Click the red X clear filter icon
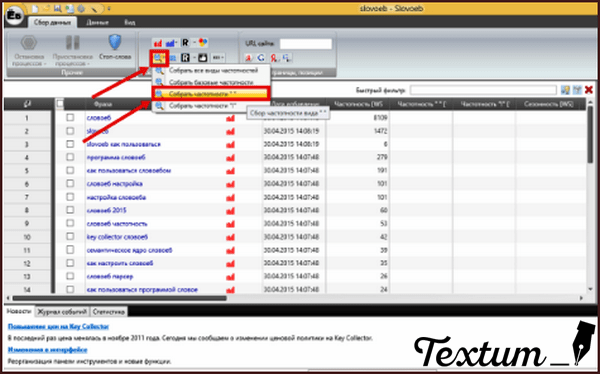This screenshot has width=600, height=374. click(x=589, y=90)
